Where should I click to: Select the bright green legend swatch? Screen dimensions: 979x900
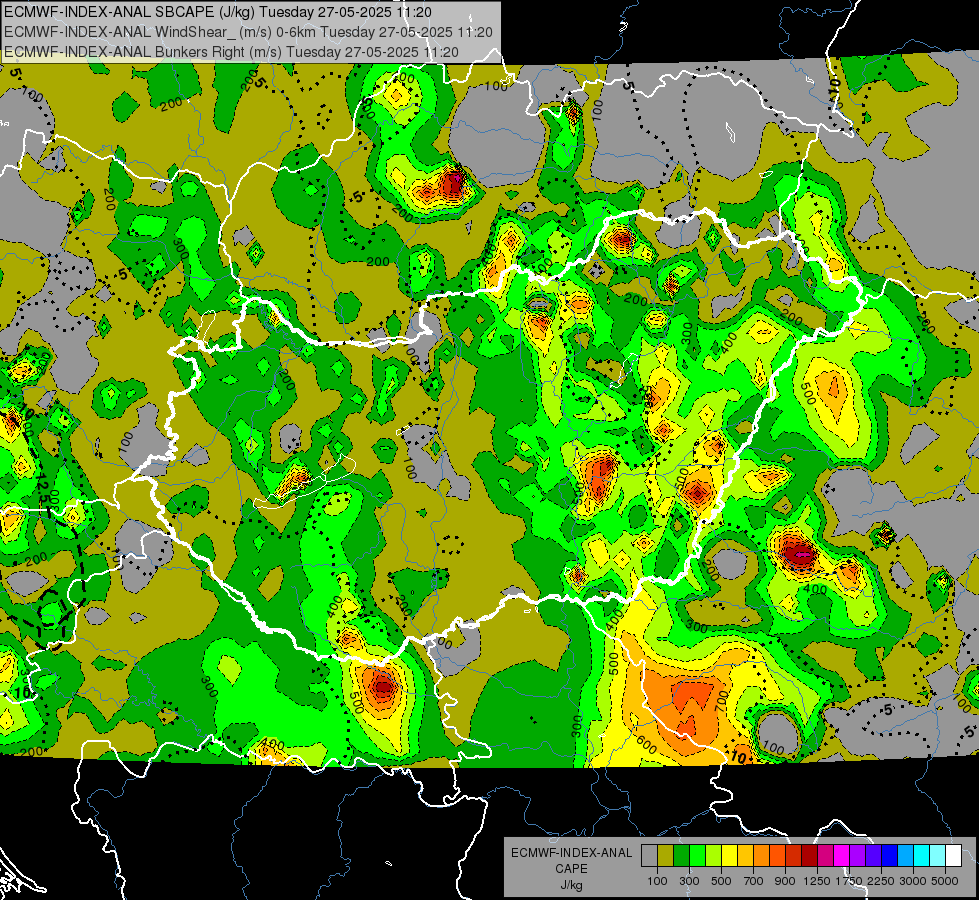[697, 855]
